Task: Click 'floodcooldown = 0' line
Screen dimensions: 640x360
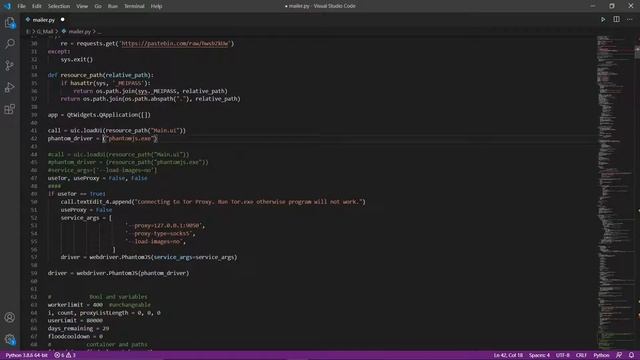Action: click(x=75, y=336)
